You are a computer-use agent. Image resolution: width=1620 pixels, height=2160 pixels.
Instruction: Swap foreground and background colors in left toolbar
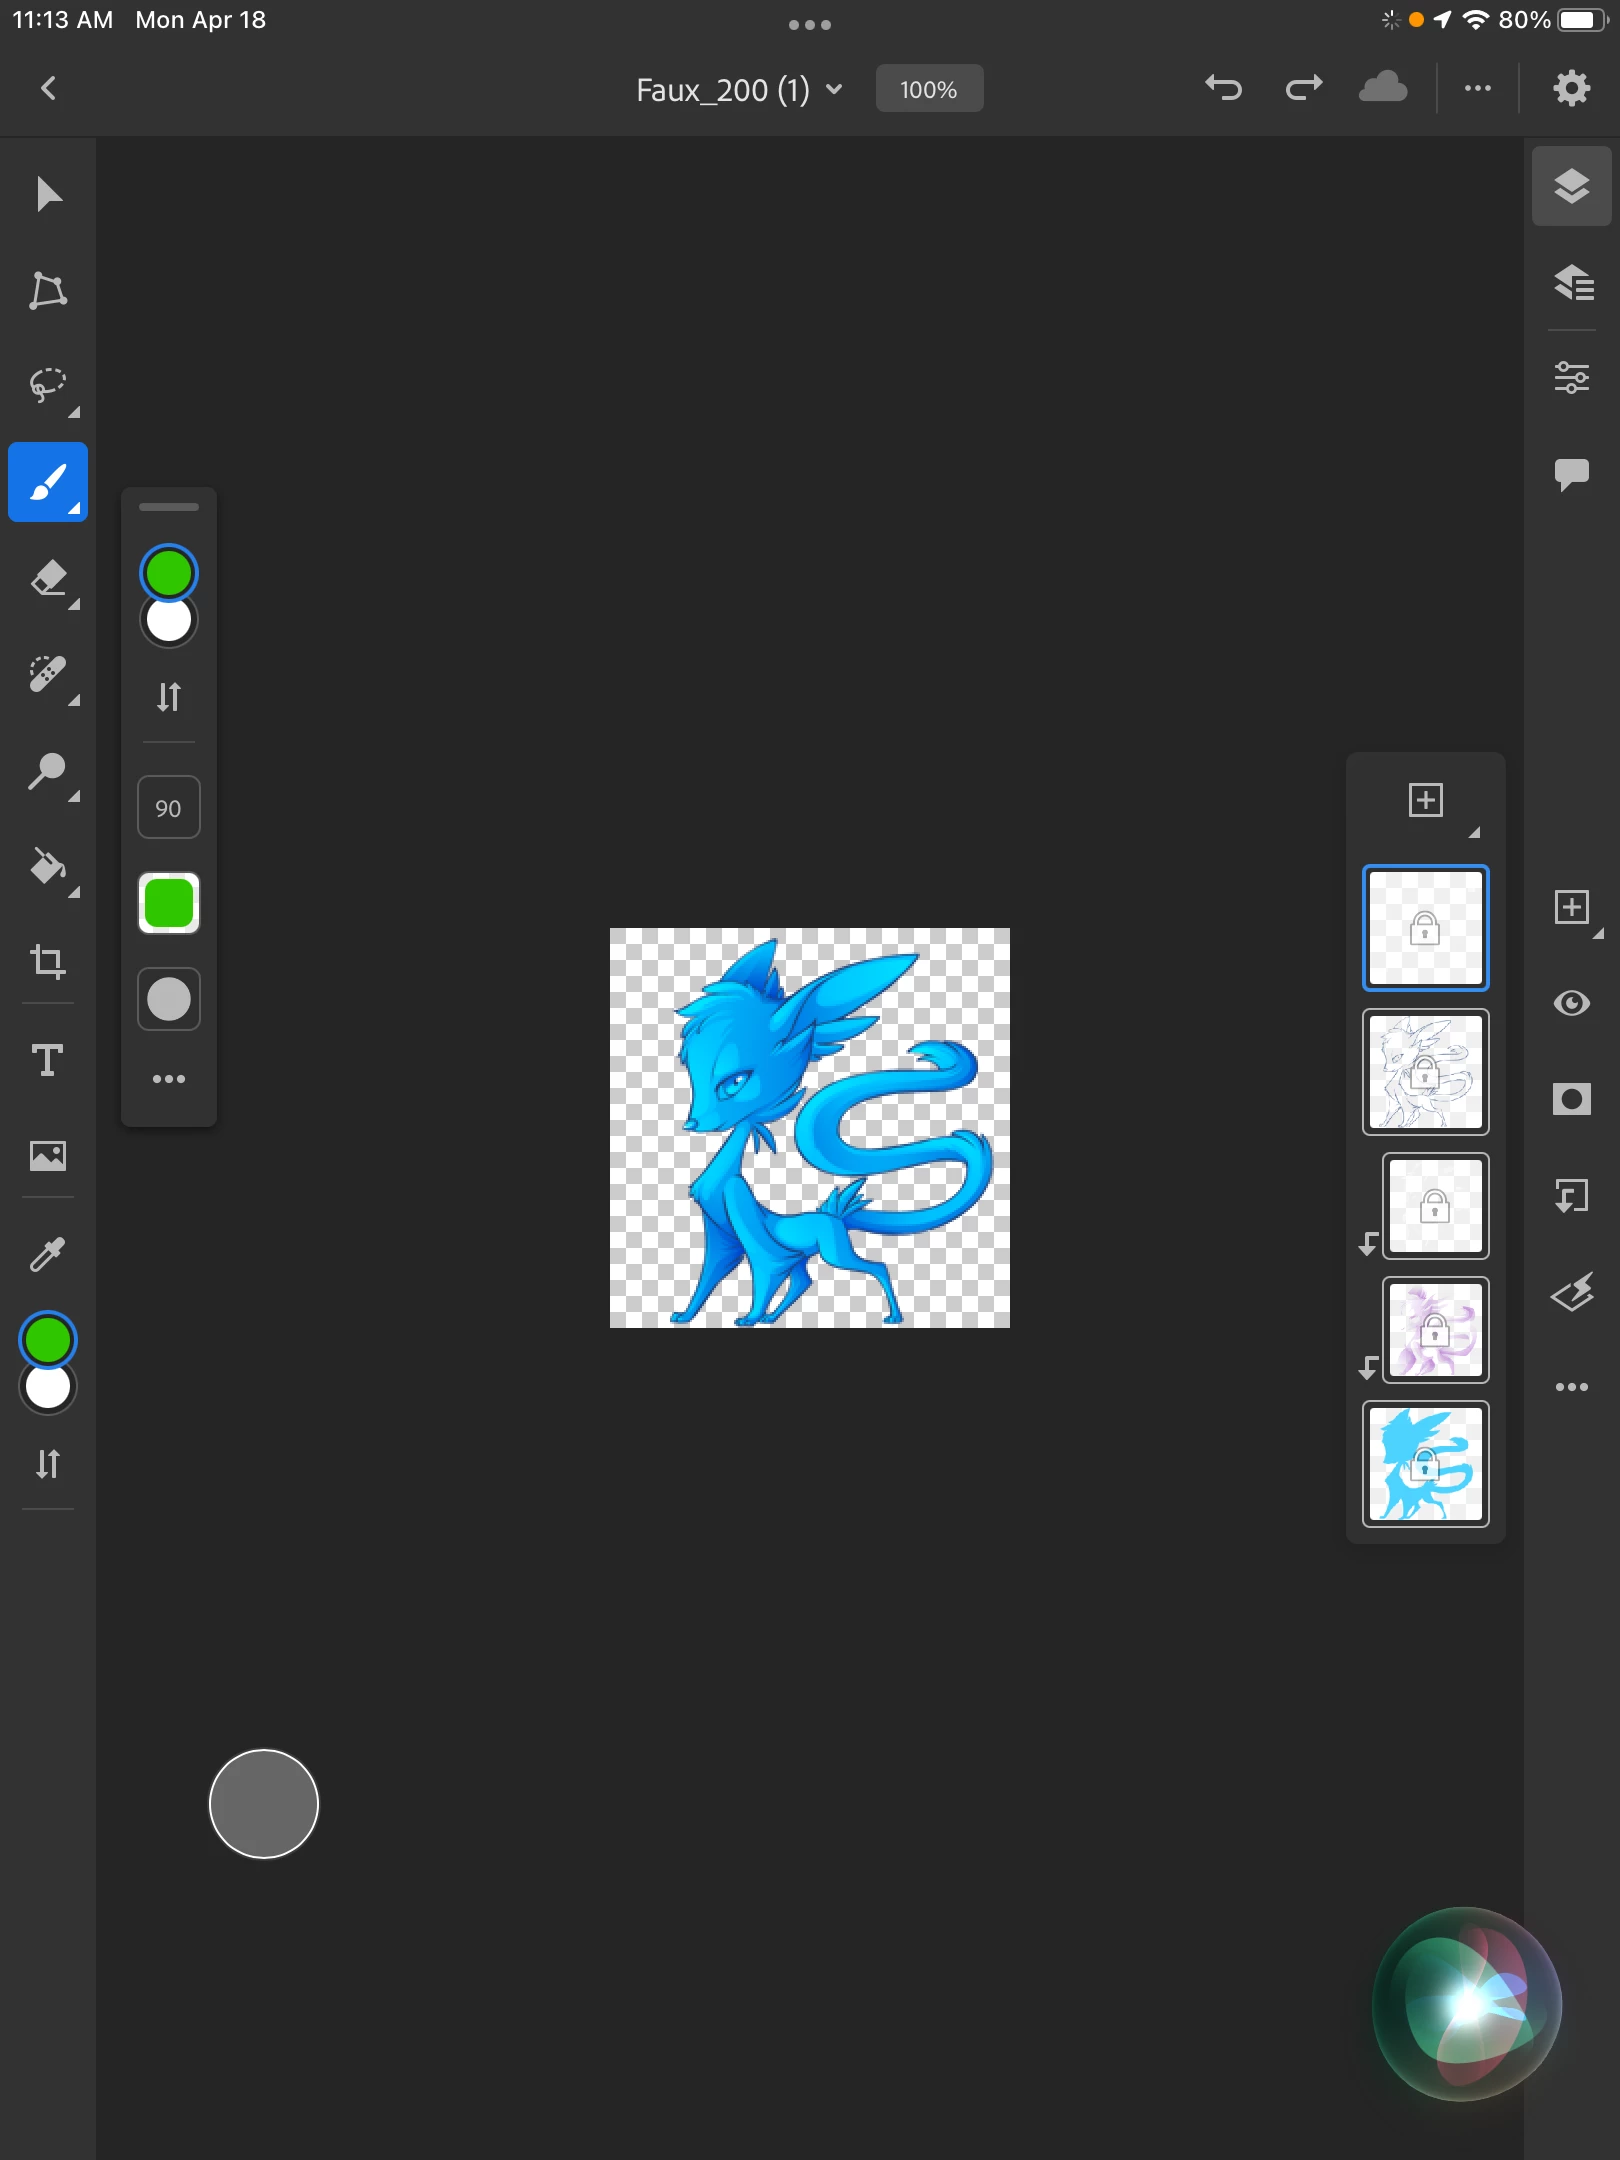tap(48, 1464)
